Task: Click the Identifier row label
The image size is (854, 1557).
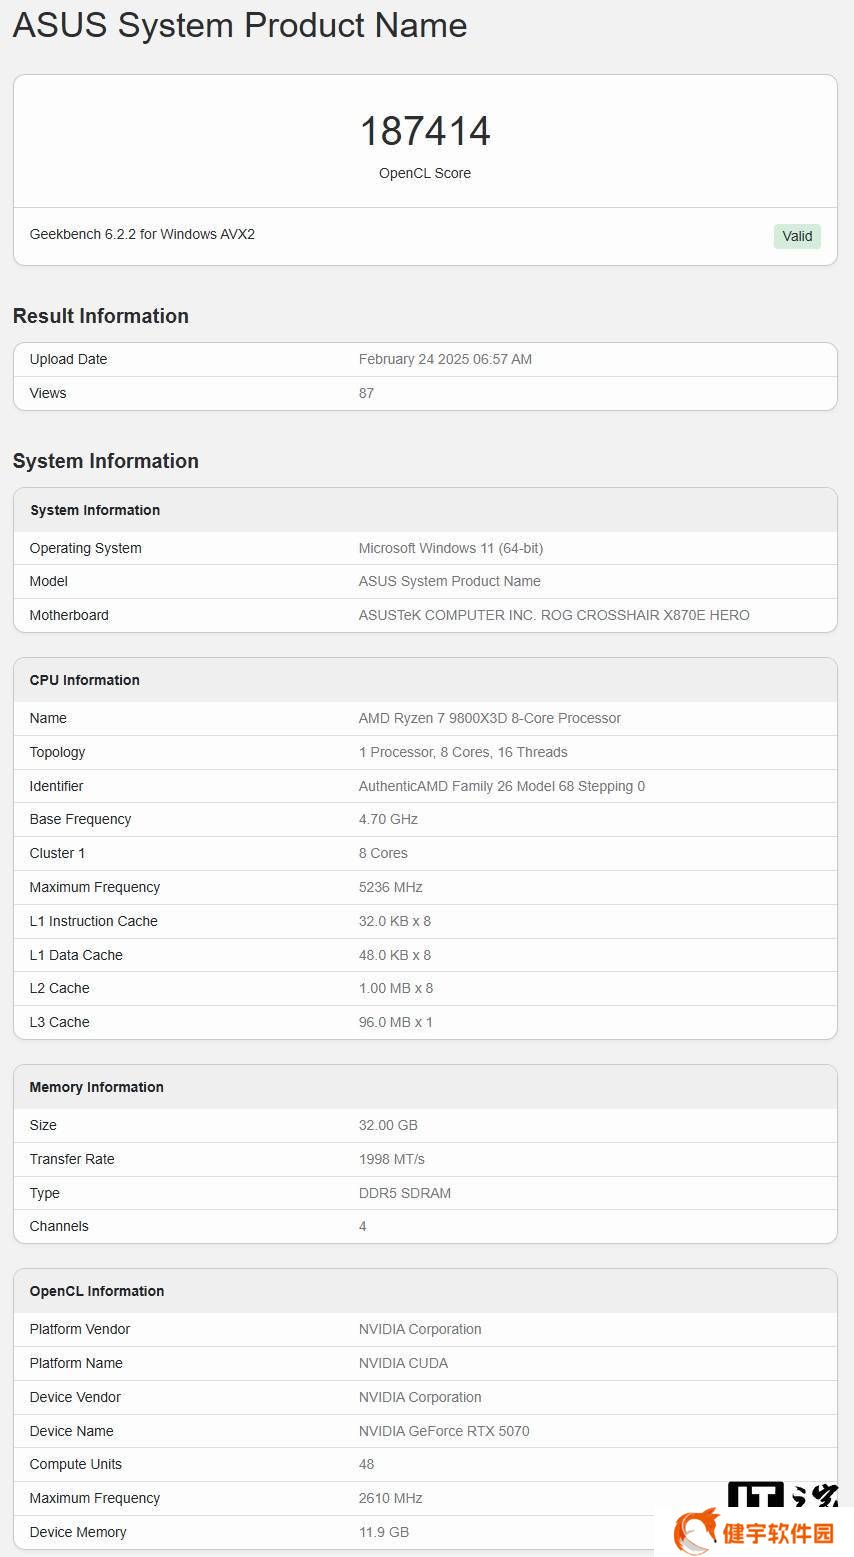Action: point(56,786)
